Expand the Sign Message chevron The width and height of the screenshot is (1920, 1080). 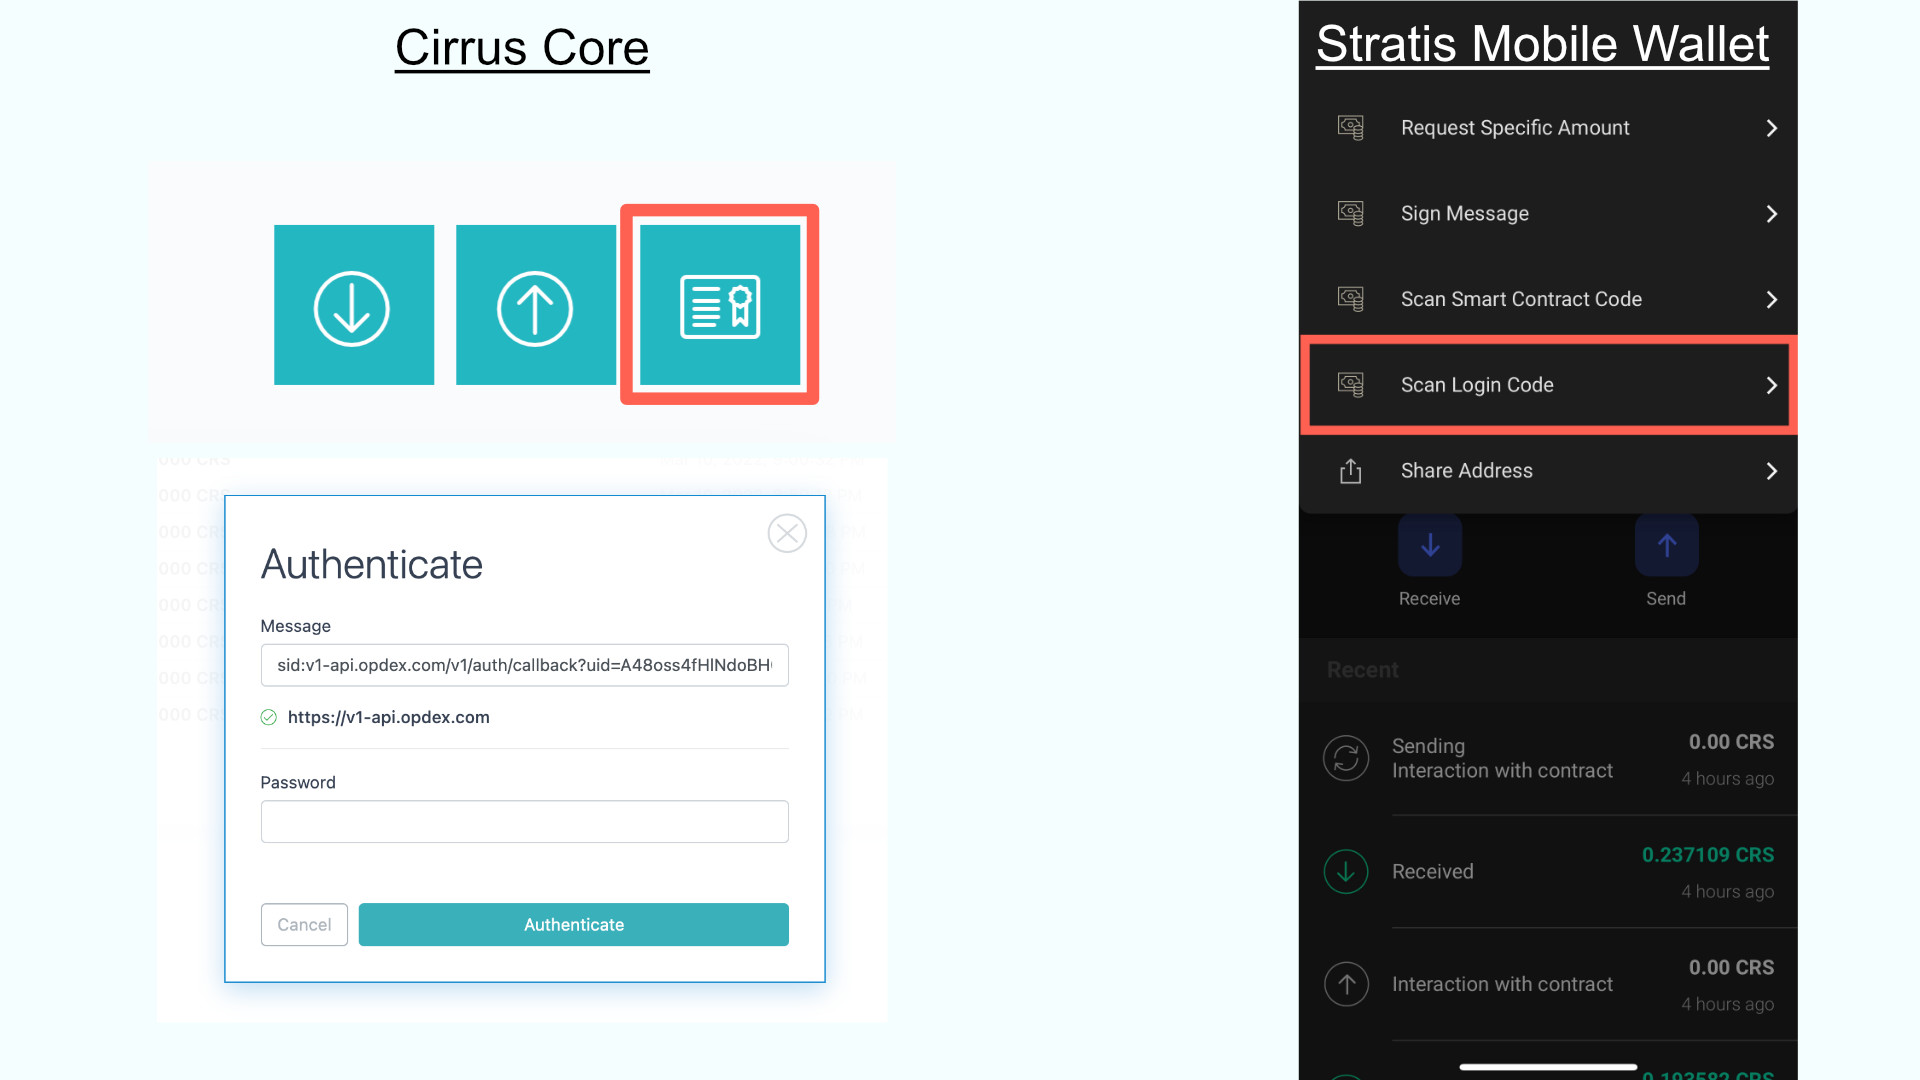(1770, 212)
